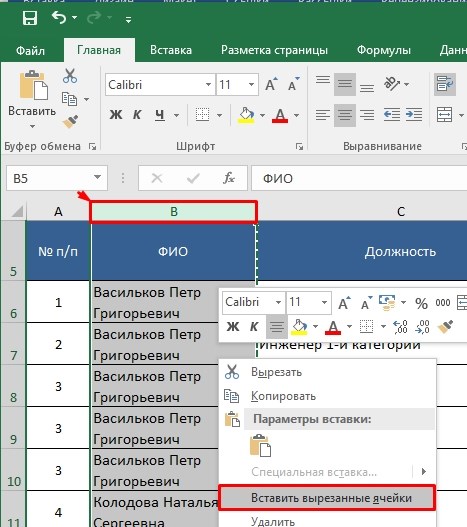Screen dimensions: 467x527
Task: Click ribbon Decrease Font Size icon
Action: point(294,84)
